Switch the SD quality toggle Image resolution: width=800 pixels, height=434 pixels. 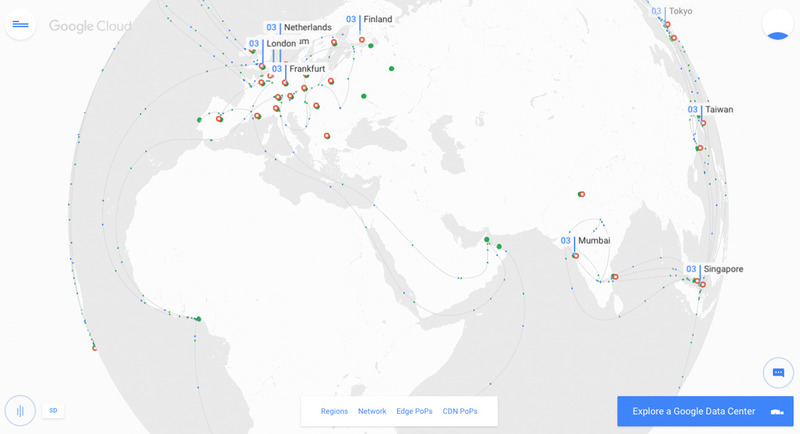pos(53,411)
